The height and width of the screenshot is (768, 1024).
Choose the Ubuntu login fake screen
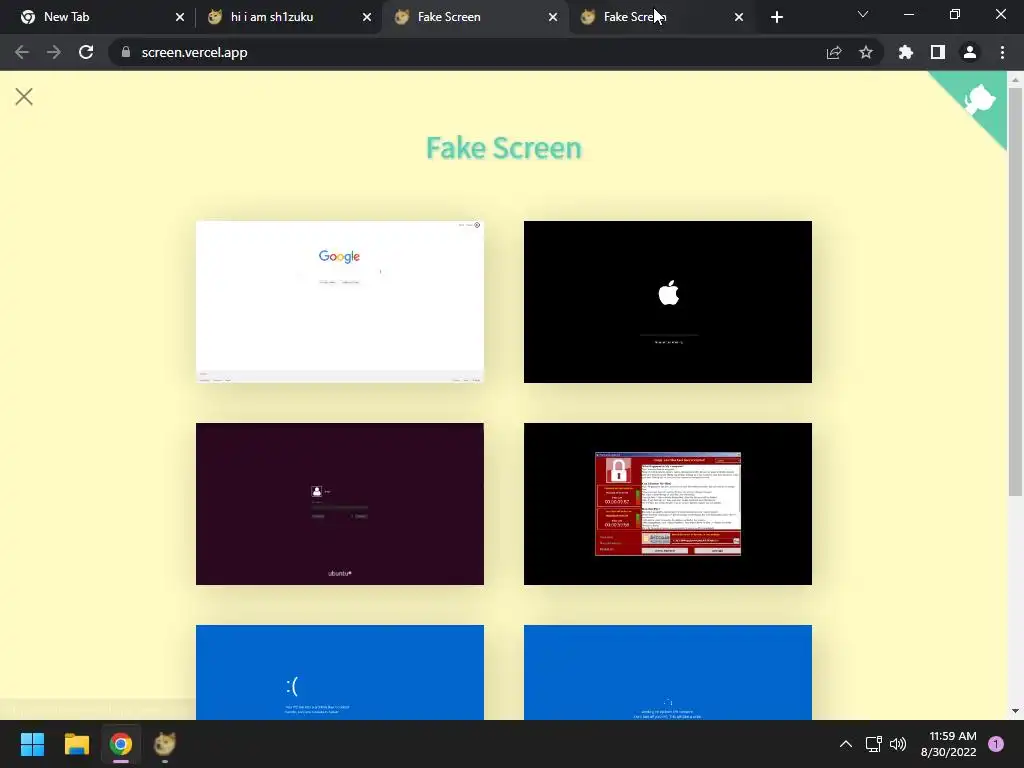340,504
